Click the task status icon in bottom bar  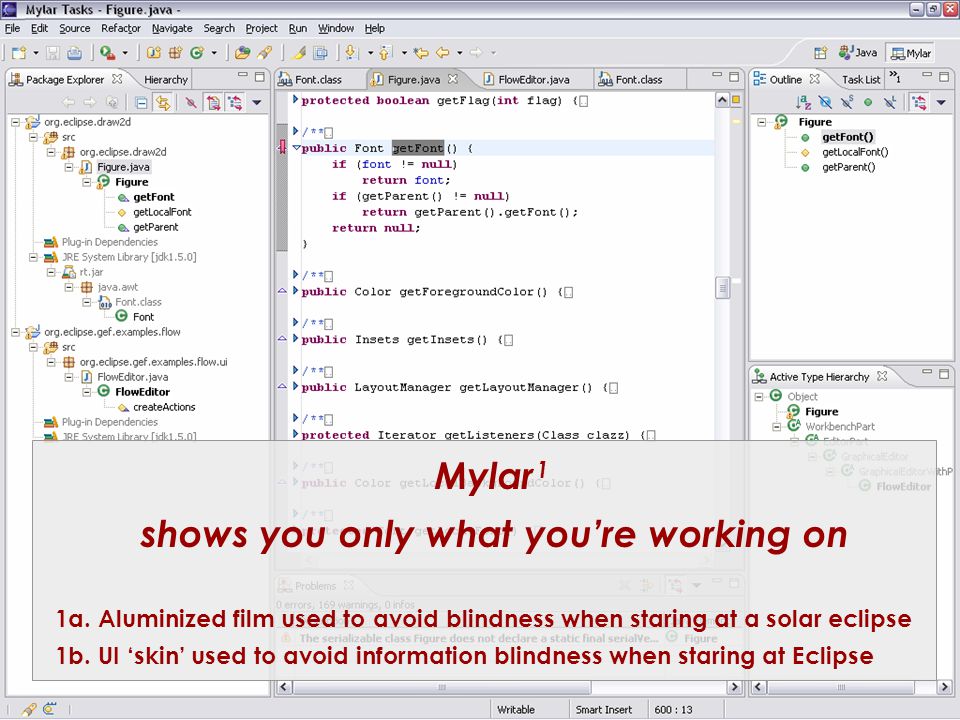click(29, 710)
